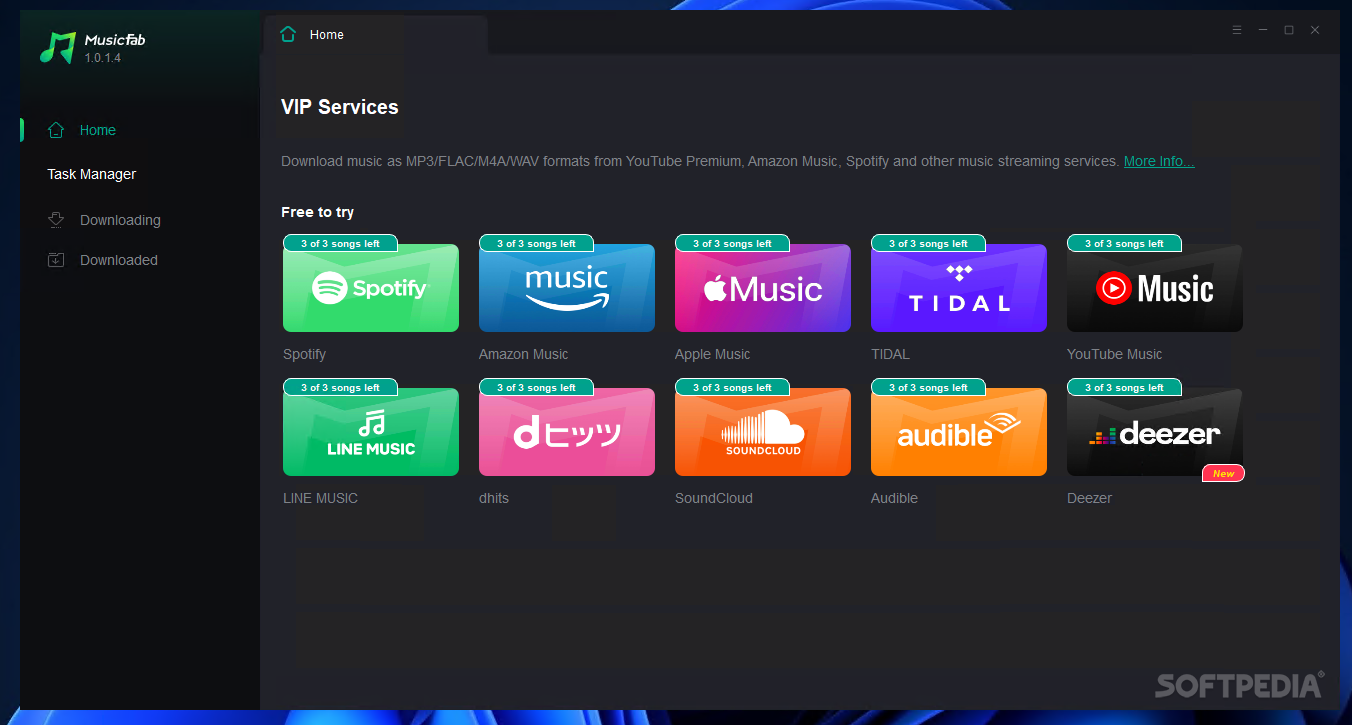Screen dimensions: 1352x725
Task: Open the SoundCloud service card
Action: tap(763, 432)
